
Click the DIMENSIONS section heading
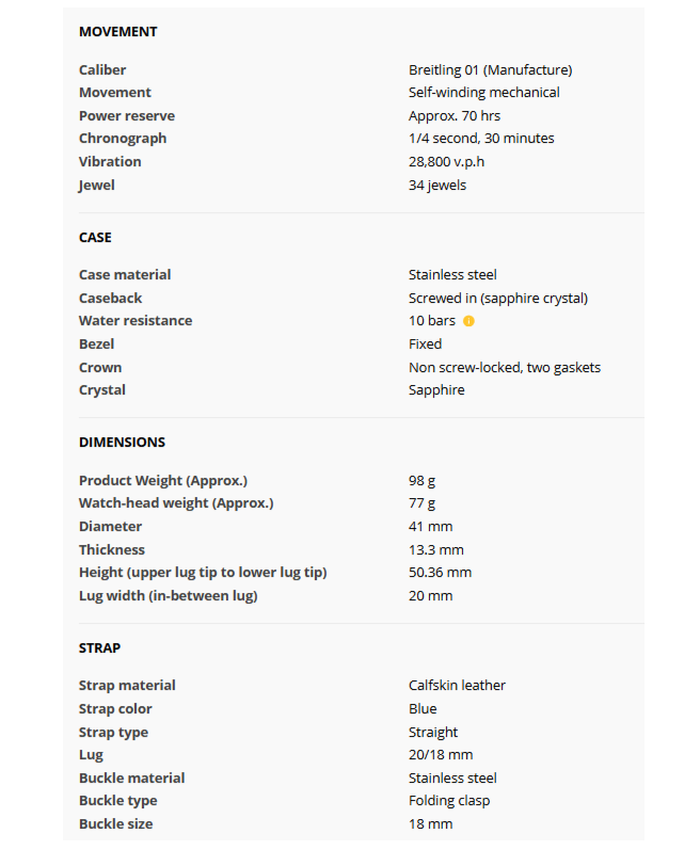(x=122, y=442)
